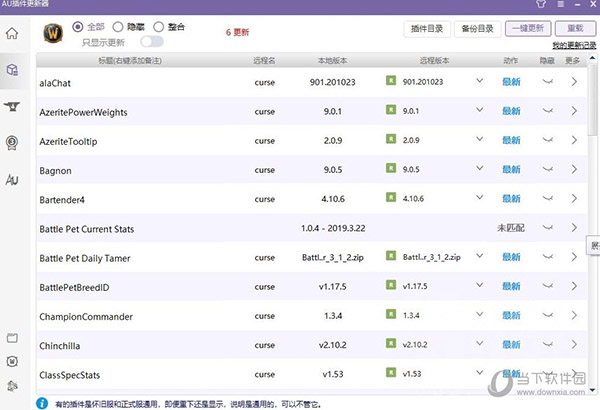Click the blue info icon at bottom

(x=42, y=403)
